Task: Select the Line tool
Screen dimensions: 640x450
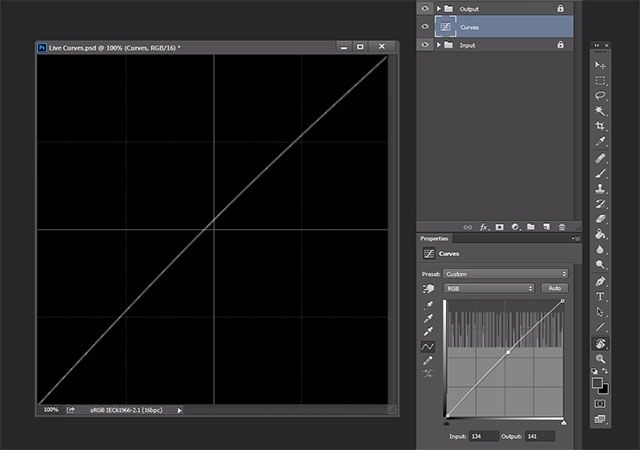Action: pos(600,327)
